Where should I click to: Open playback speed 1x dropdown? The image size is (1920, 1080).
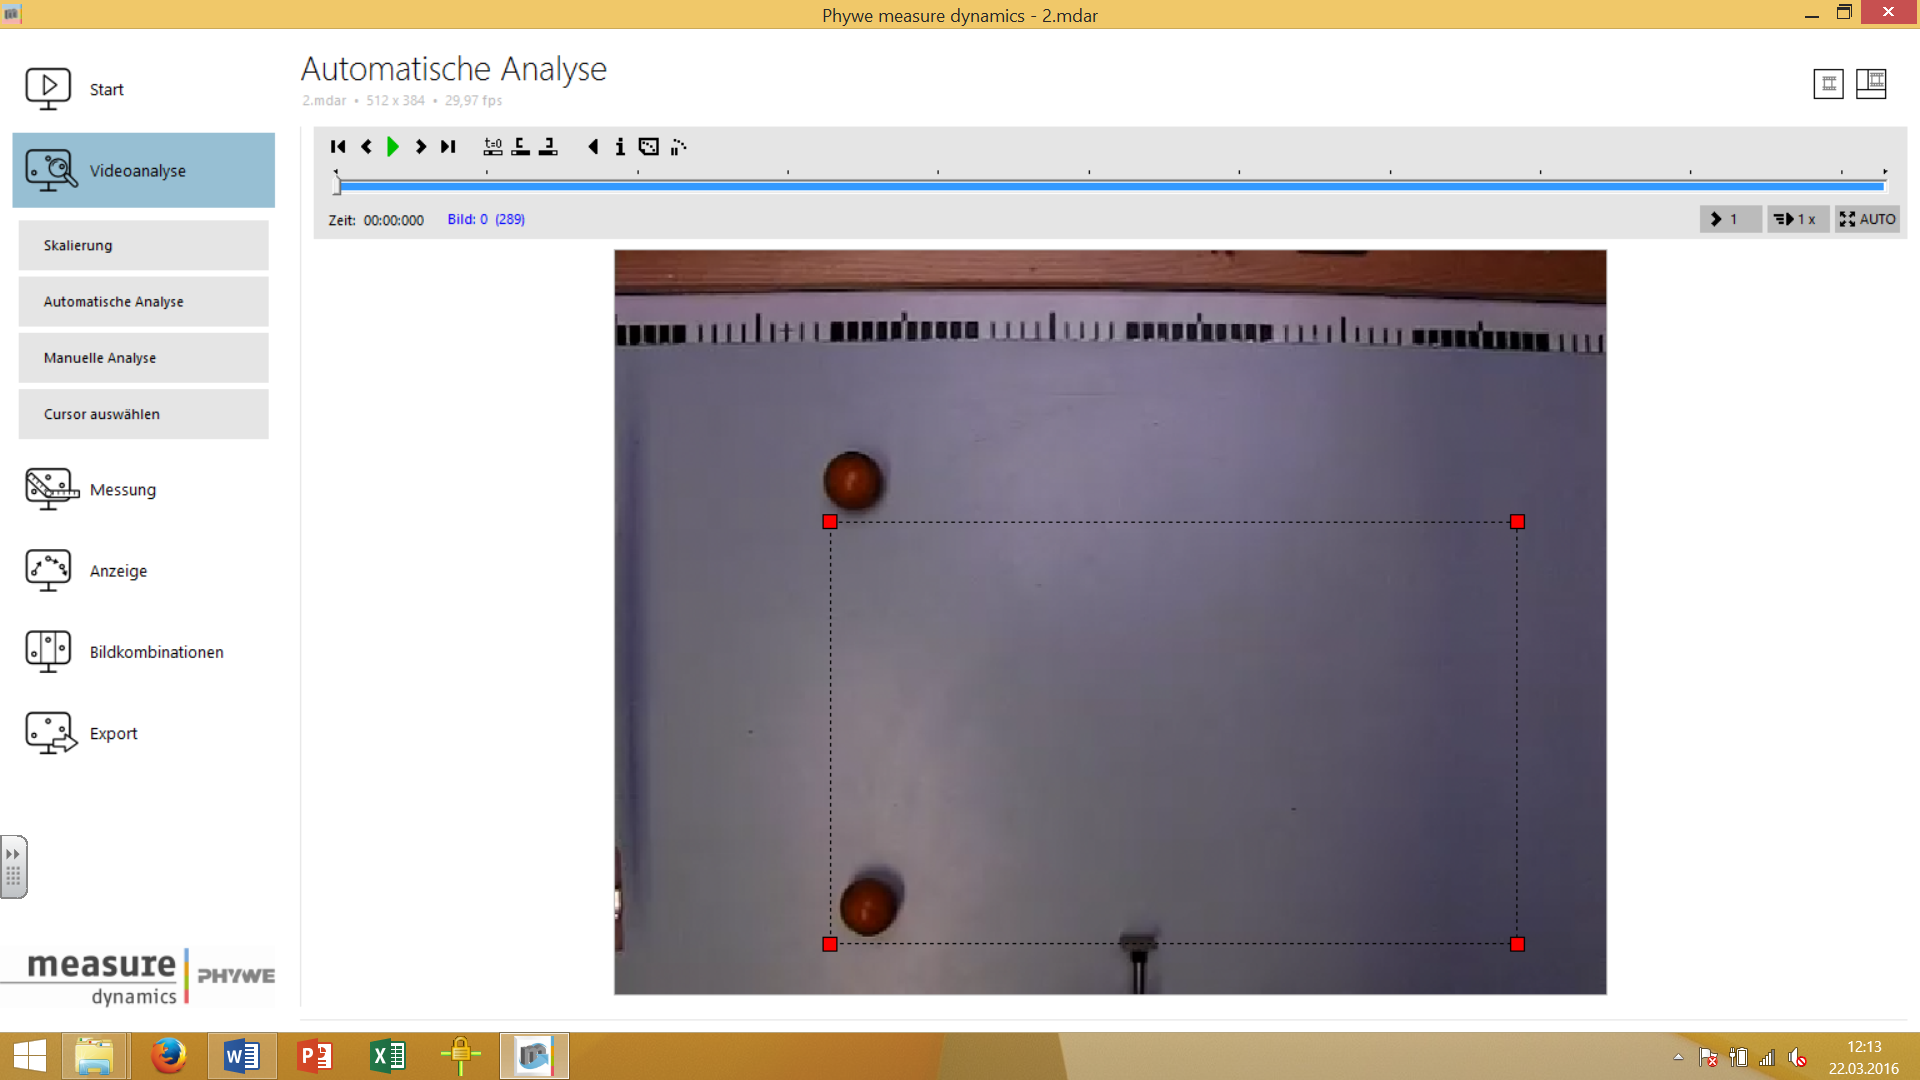(x=1797, y=219)
